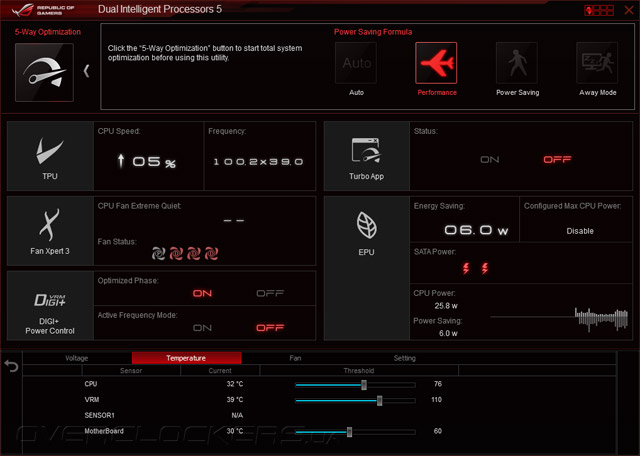Open the EPU leaf module
This screenshot has height=456, width=640.
pyautogui.click(x=367, y=268)
